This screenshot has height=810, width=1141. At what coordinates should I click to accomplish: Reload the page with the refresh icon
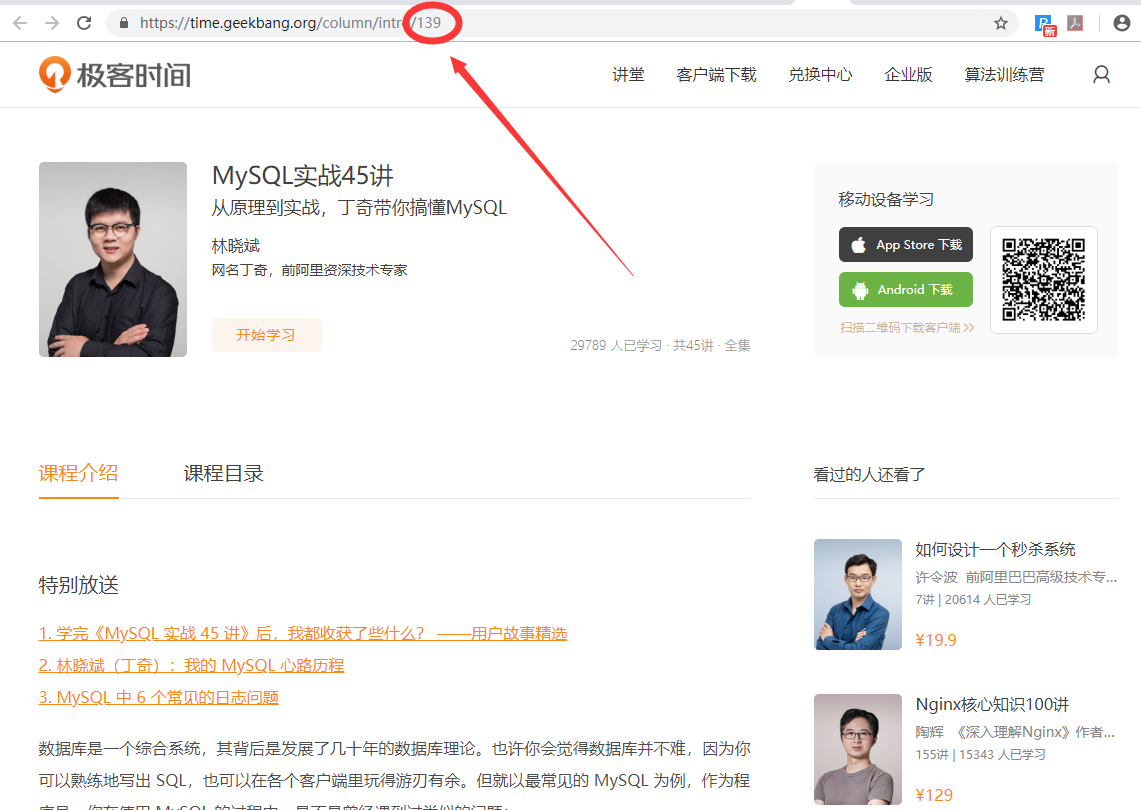(84, 23)
